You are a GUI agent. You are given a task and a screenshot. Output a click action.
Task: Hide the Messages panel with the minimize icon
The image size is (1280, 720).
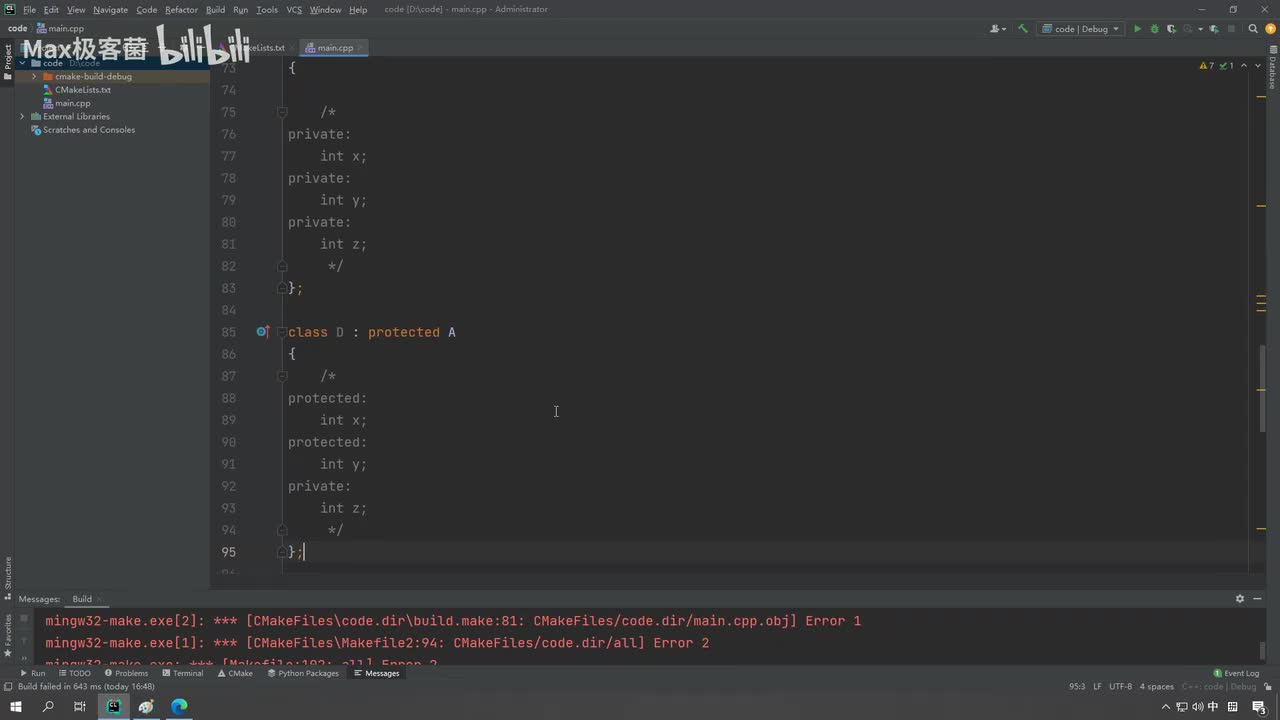[x=1259, y=599]
